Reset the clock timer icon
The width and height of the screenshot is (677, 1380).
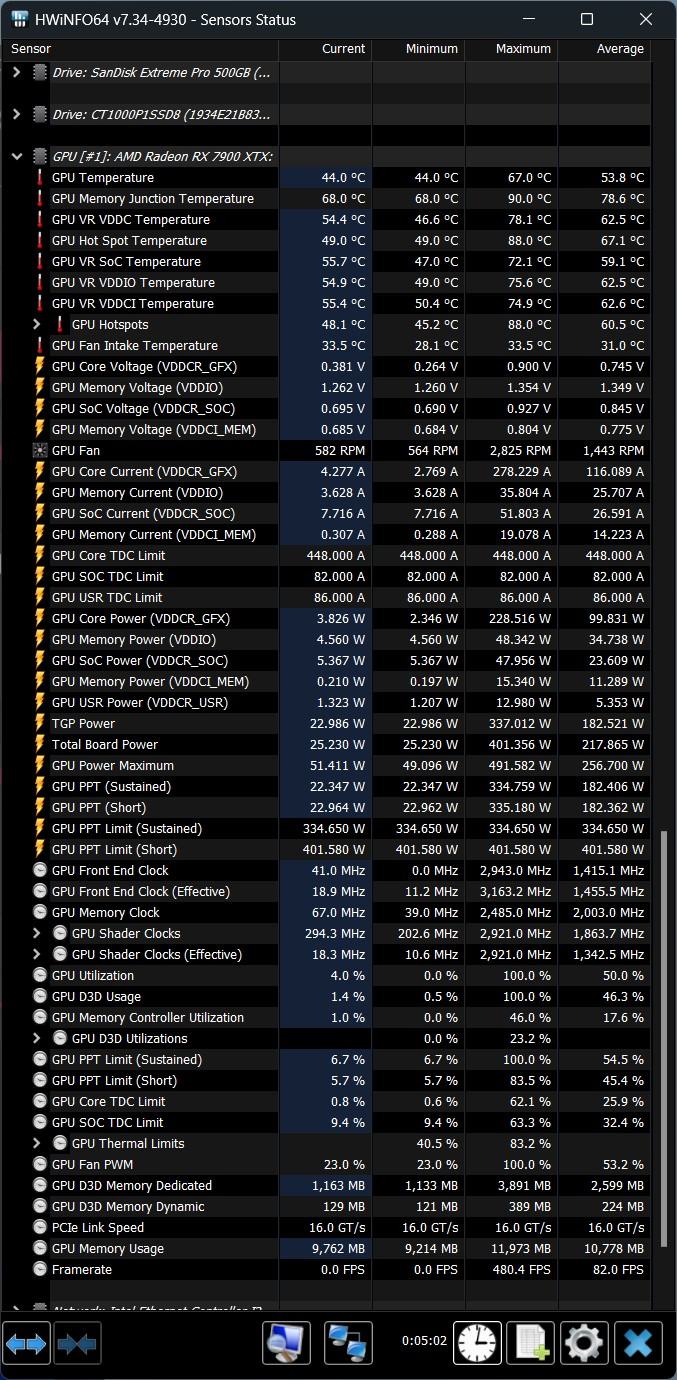[478, 1343]
